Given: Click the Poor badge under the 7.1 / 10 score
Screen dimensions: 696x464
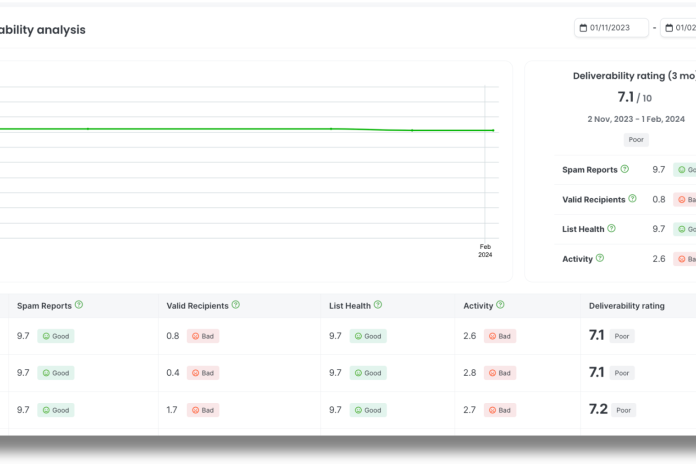Looking at the screenshot, I should tap(636, 141).
